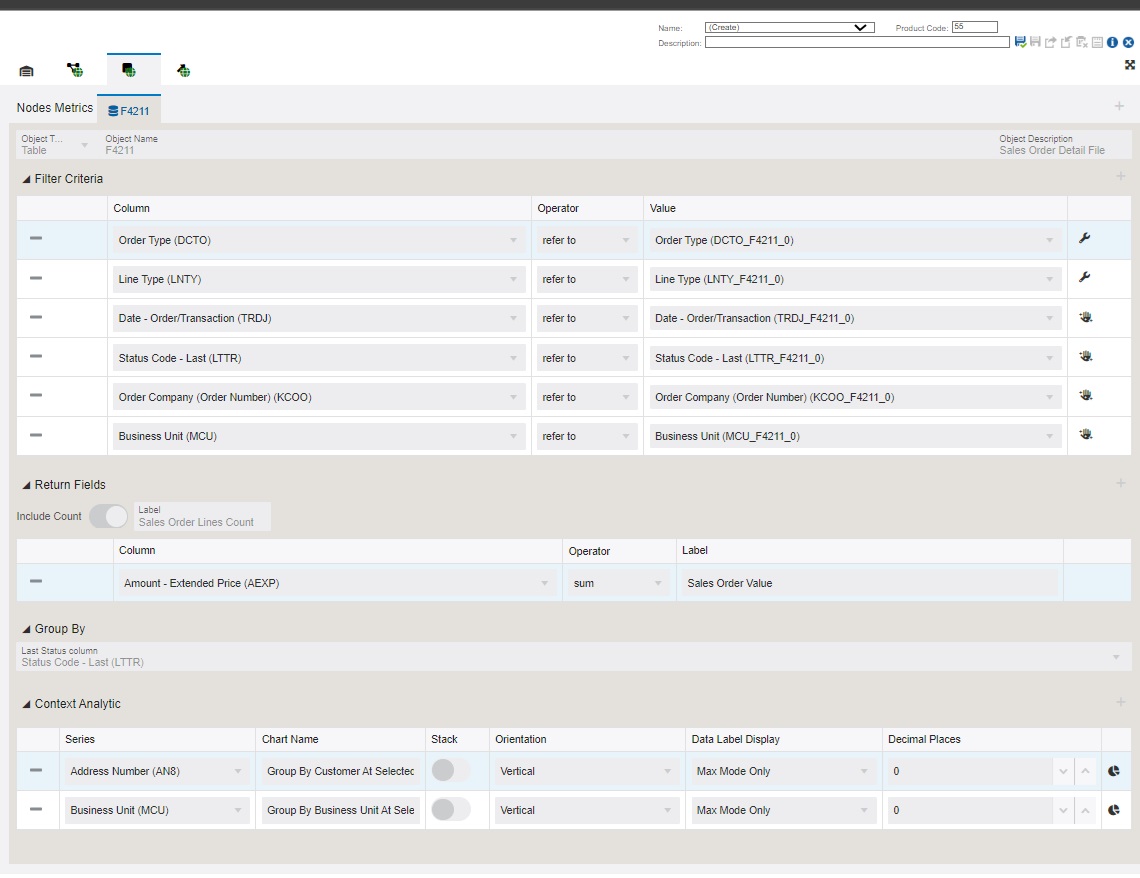
Task: Toggle Stack for Business Unit series
Action: coord(450,810)
